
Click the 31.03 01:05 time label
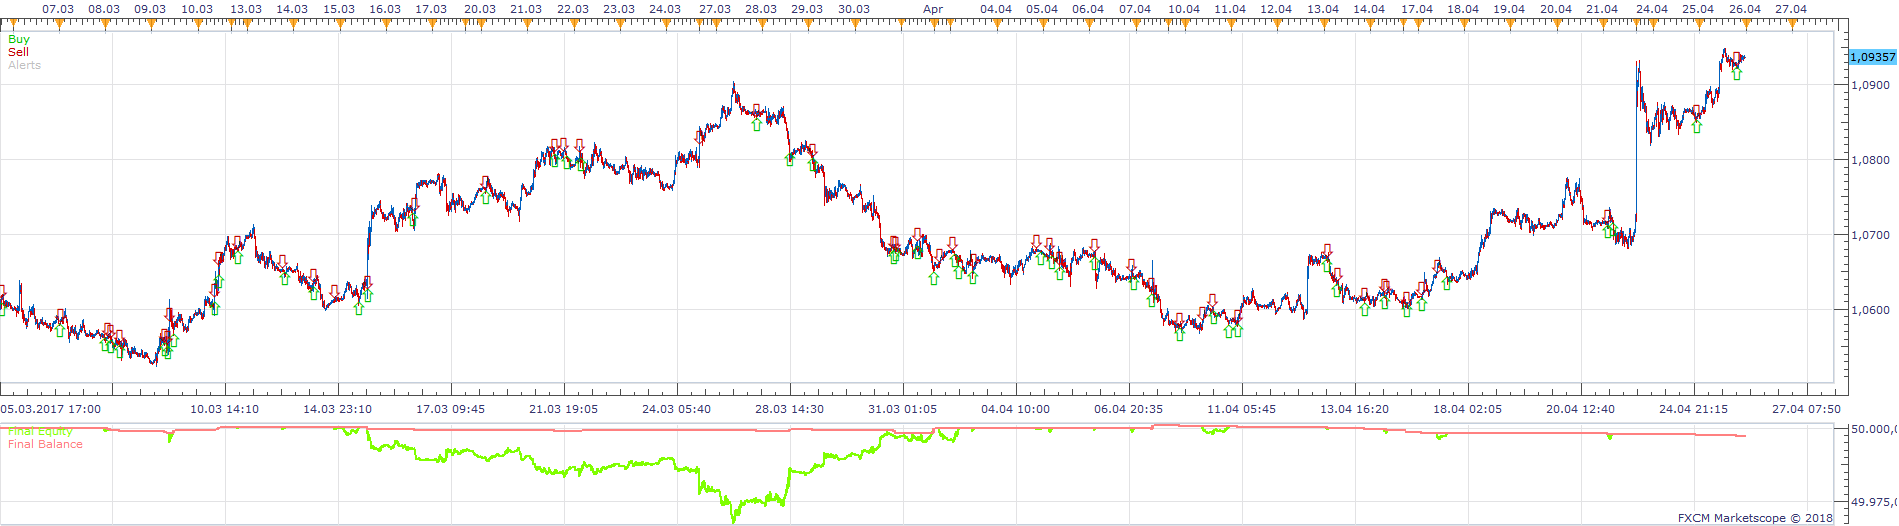[x=903, y=409]
